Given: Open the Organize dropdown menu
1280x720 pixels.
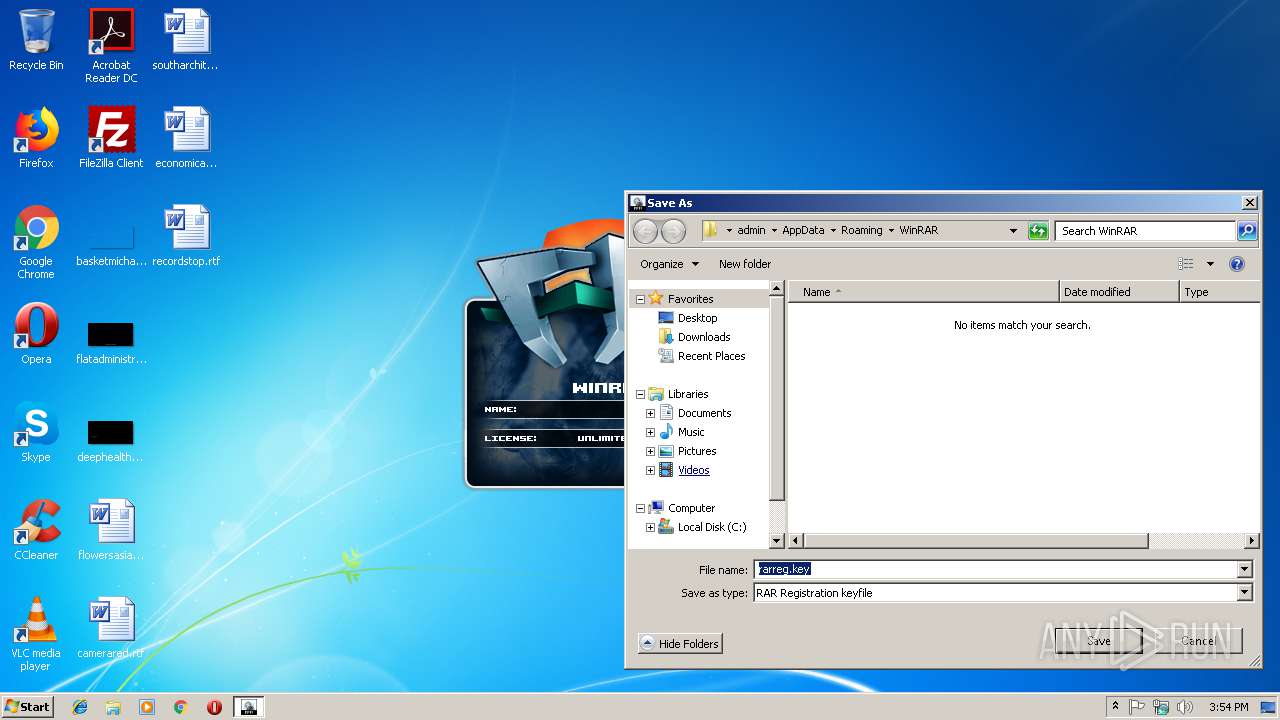Looking at the screenshot, I should click(670, 264).
